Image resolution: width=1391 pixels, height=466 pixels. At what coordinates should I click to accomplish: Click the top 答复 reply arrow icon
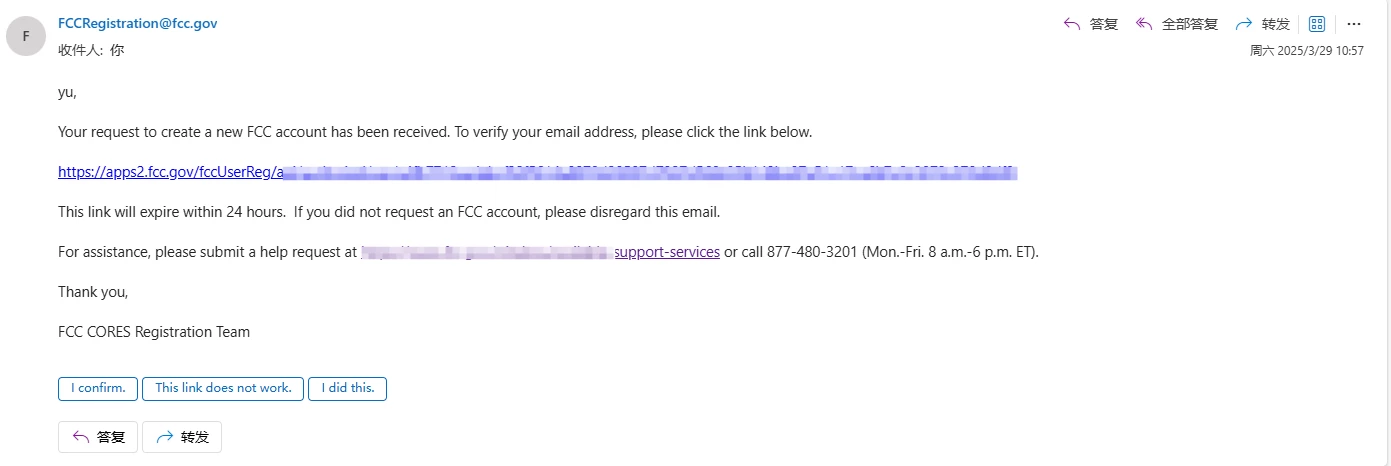(x=1072, y=24)
